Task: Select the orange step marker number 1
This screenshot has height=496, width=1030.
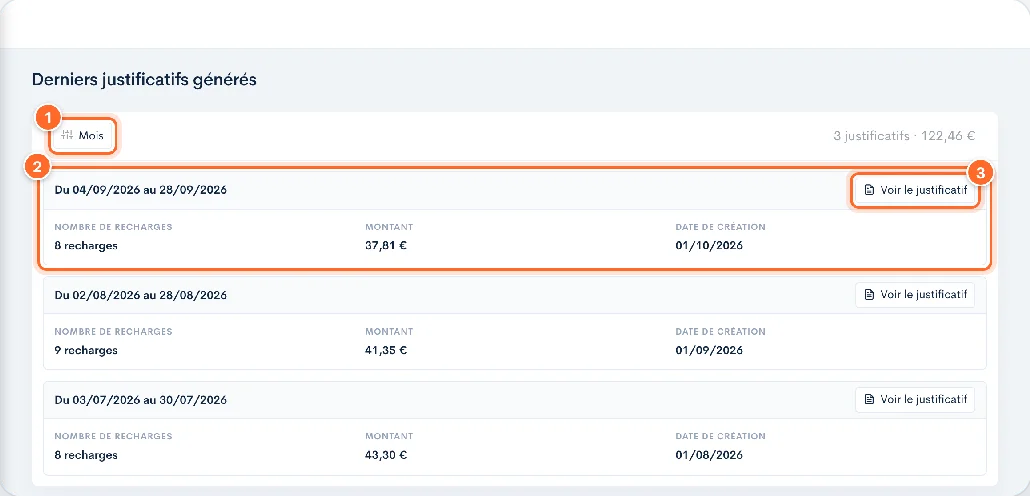Action: pyautogui.click(x=48, y=118)
